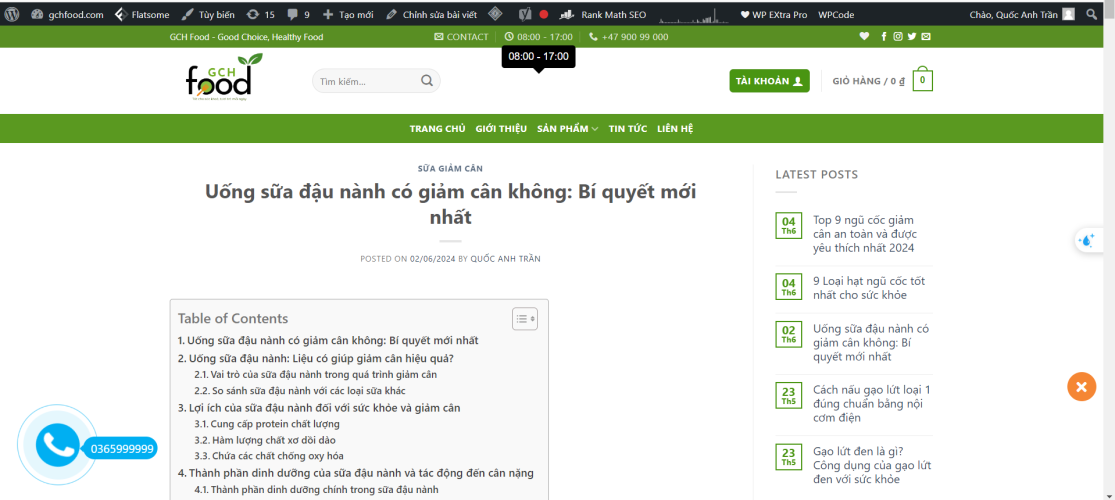The height and width of the screenshot is (500, 1115).
Task: Open LIÊN HỆ in navigation
Action: click(675, 129)
